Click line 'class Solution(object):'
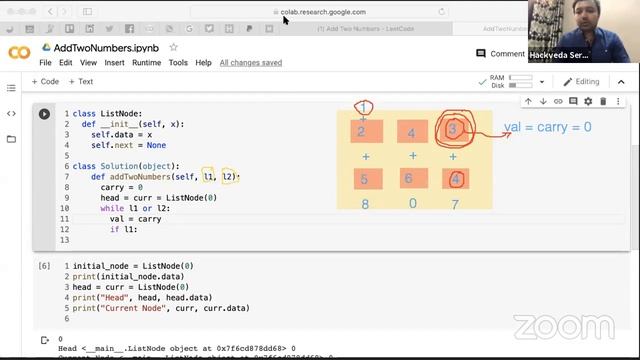 (x=126, y=166)
